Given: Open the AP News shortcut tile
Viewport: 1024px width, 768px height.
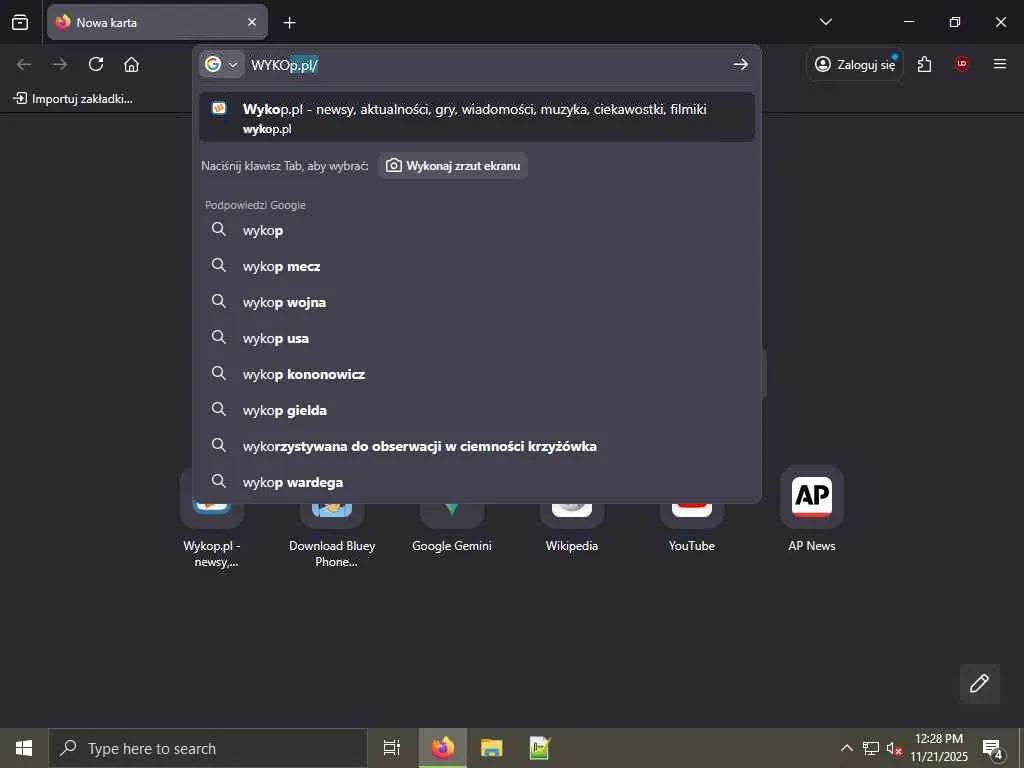Looking at the screenshot, I should click(812, 496).
